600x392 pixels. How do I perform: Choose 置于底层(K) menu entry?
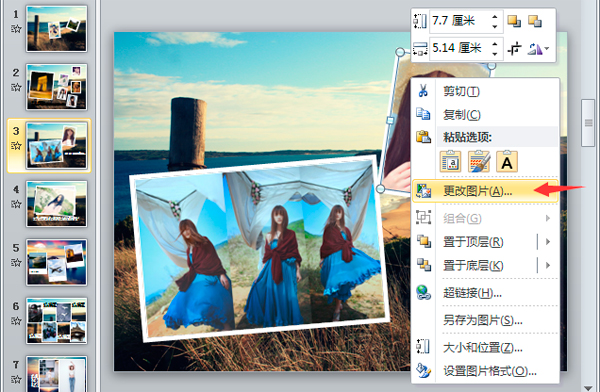pos(474,265)
